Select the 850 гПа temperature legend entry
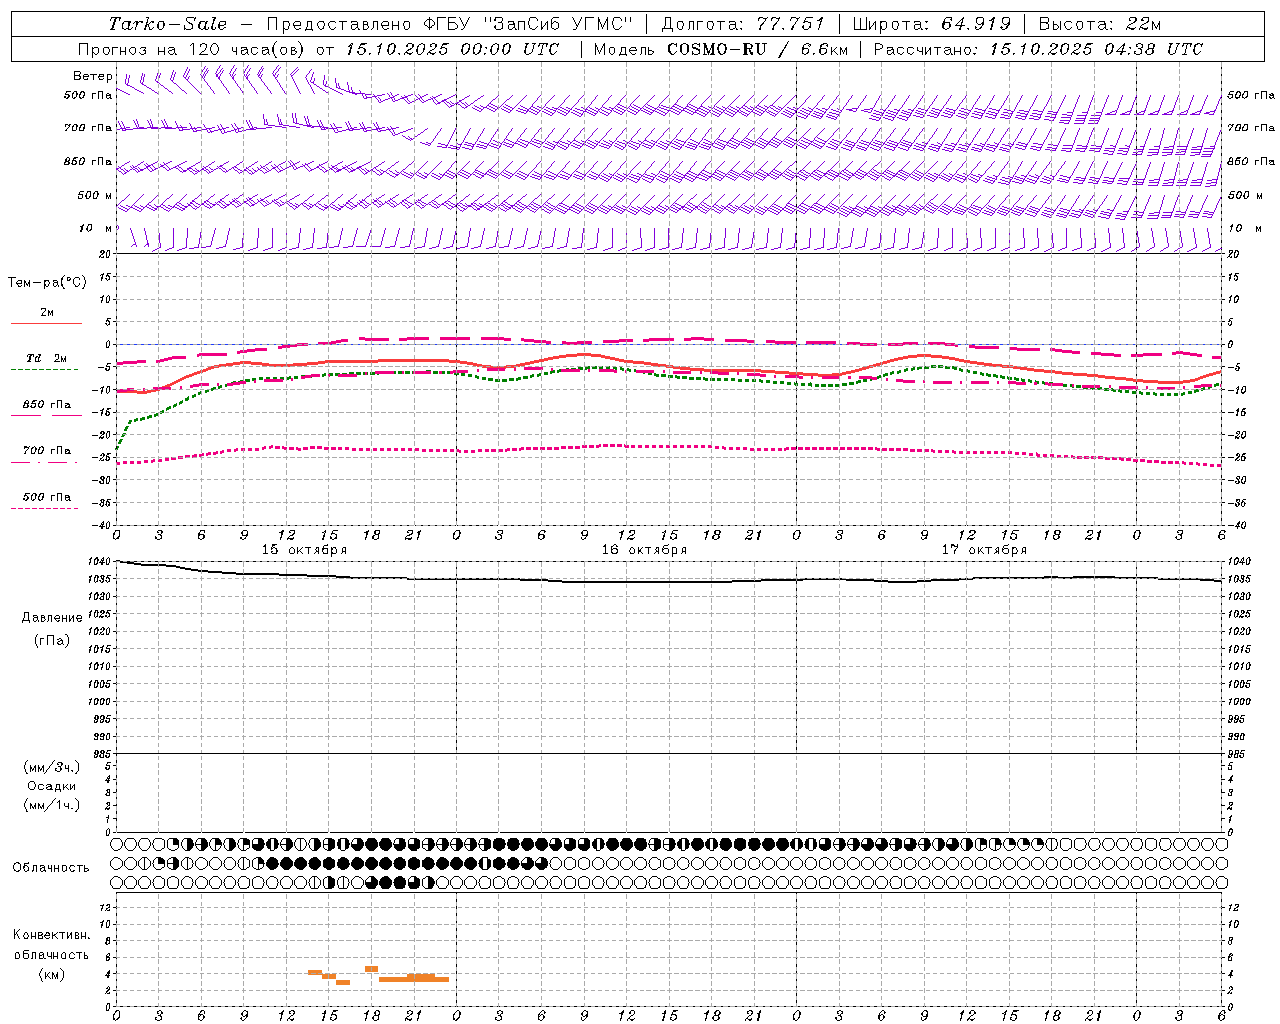This screenshot has height=1024, width=1280. 47,404
